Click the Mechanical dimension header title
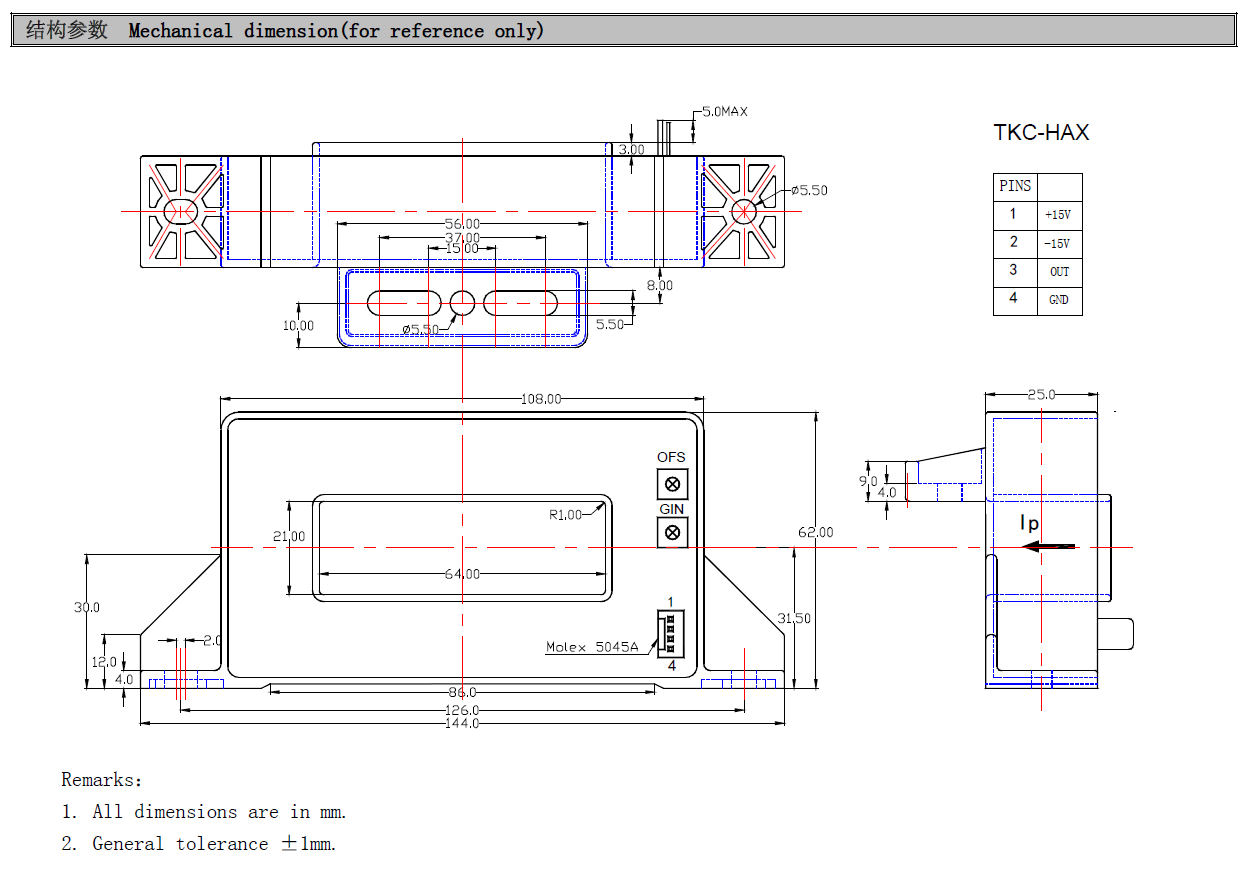The height and width of the screenshot is (870, 1250). [336, 31]
